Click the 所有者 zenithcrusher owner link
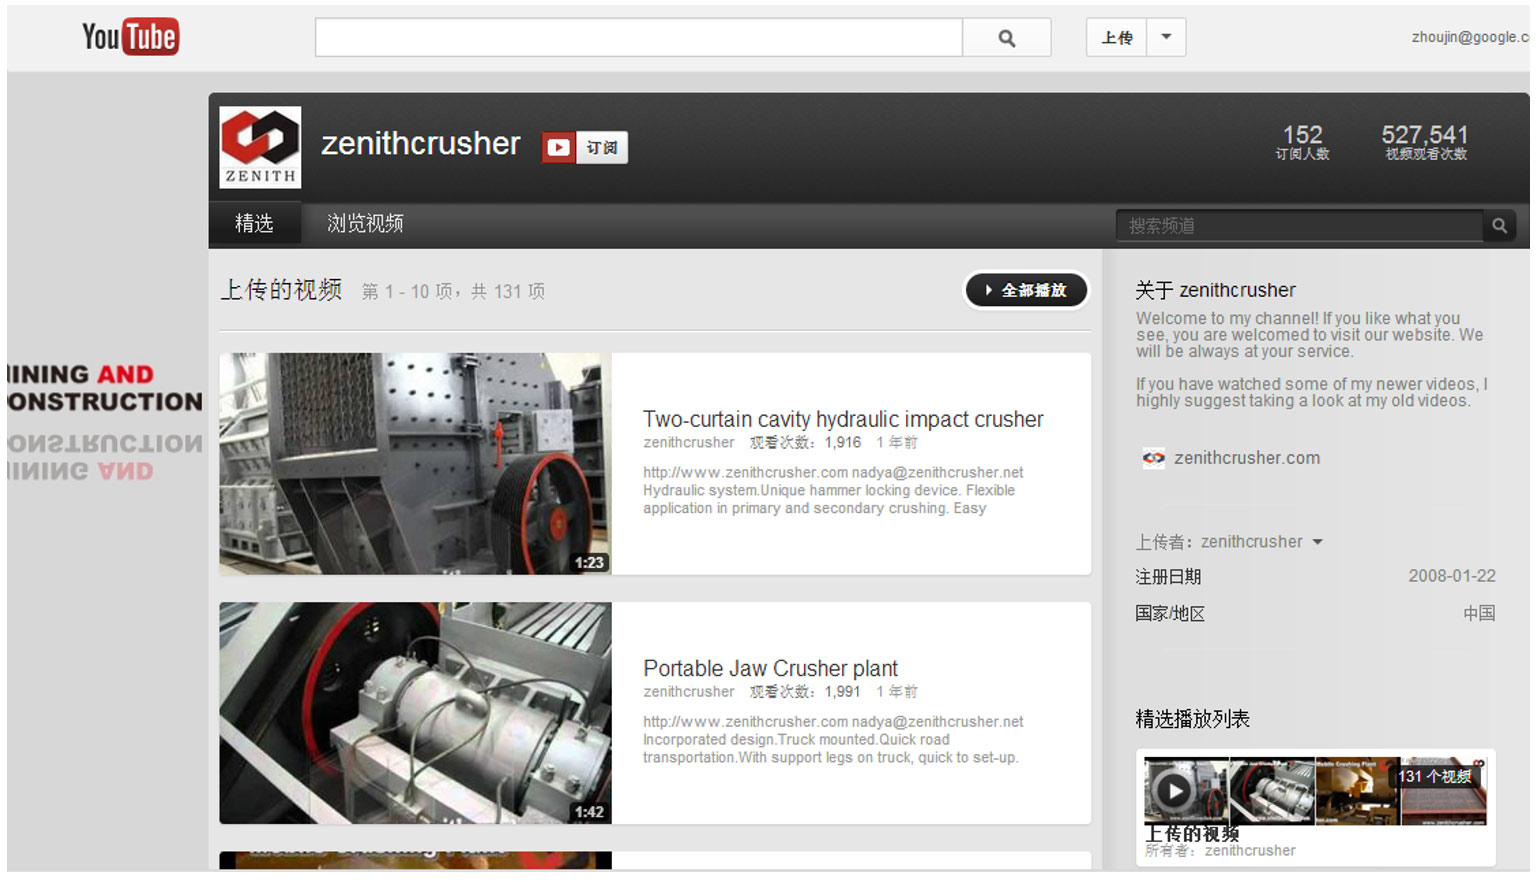Image resolution: width=1539 pixels, height=882 pixels. (1250, 851)
